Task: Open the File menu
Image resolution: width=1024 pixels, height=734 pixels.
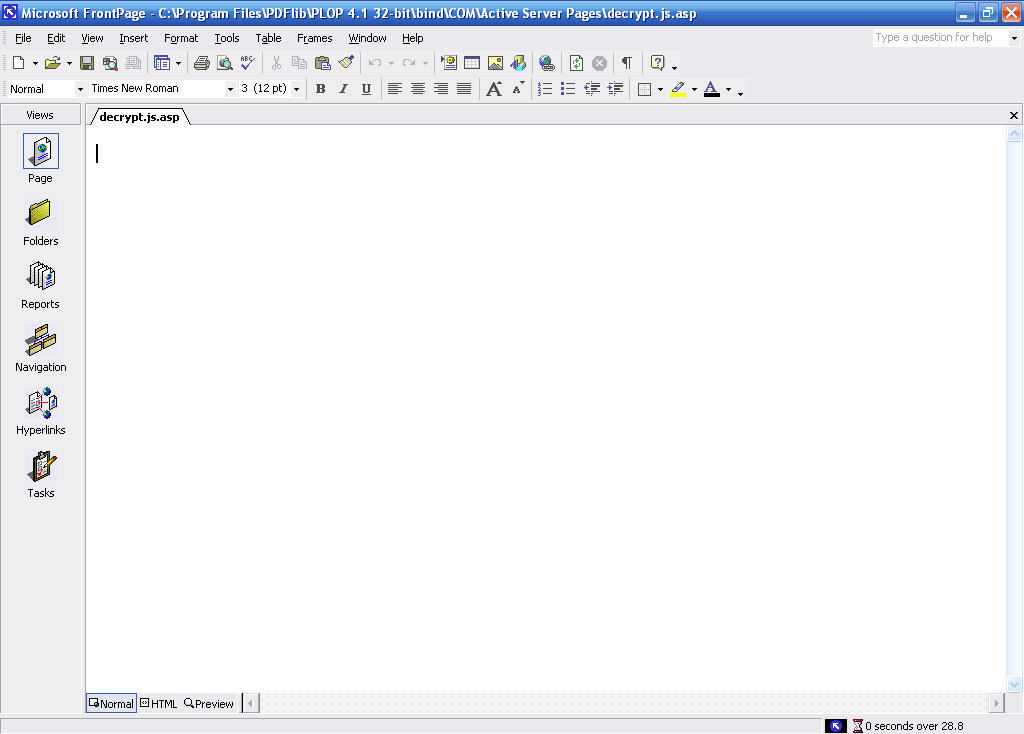Action: click(x=23, y=39)
